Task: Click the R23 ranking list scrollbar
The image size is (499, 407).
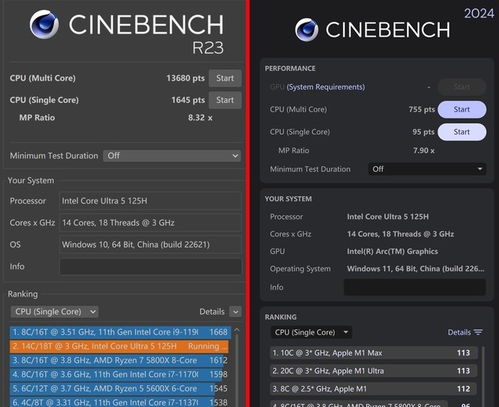Action: [x=237, y=367]
